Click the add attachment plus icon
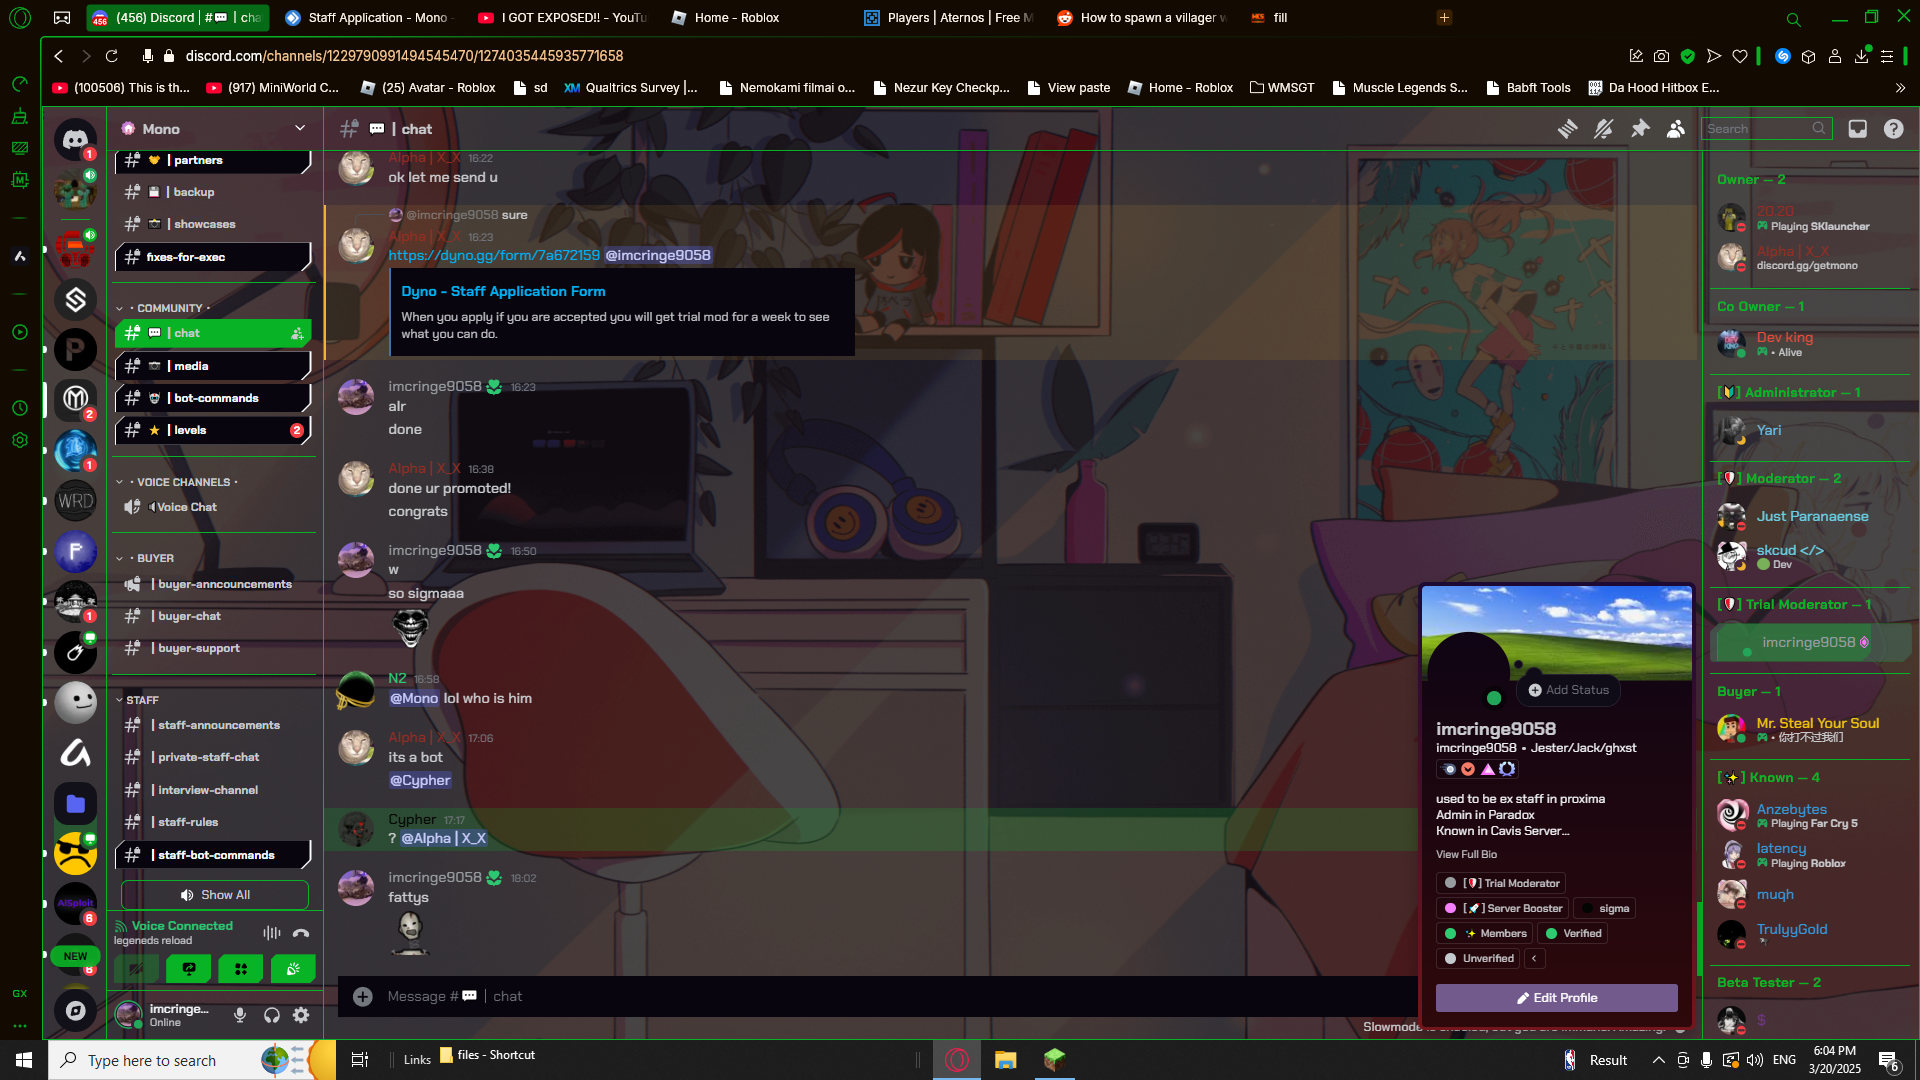The width and height of the screenshot is (1920, 1080). tap(363, 996)
